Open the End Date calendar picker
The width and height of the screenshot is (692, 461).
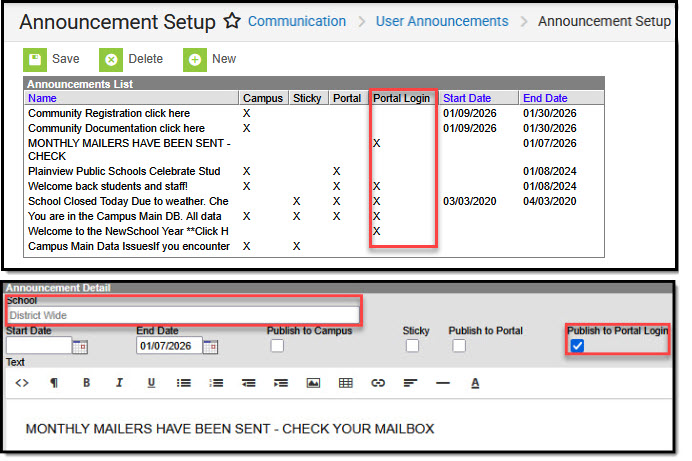(211, 347)
